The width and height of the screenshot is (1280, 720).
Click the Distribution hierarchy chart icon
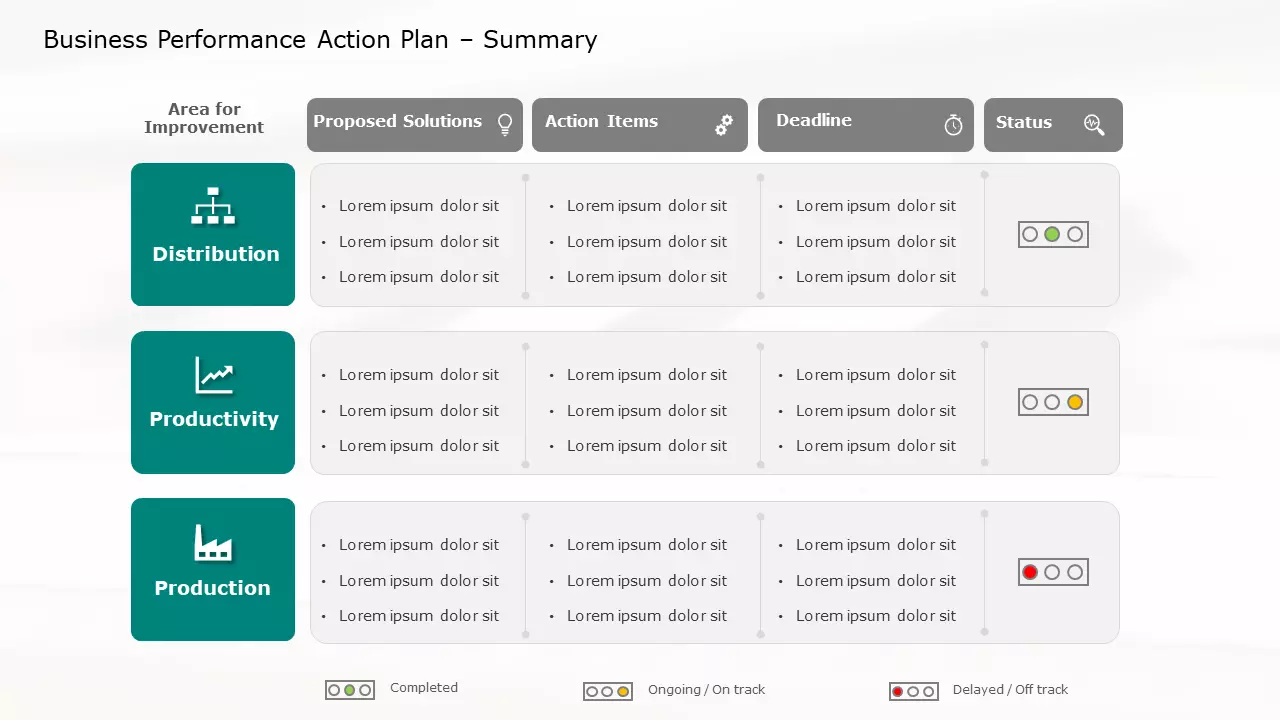(x=213, y=206)
